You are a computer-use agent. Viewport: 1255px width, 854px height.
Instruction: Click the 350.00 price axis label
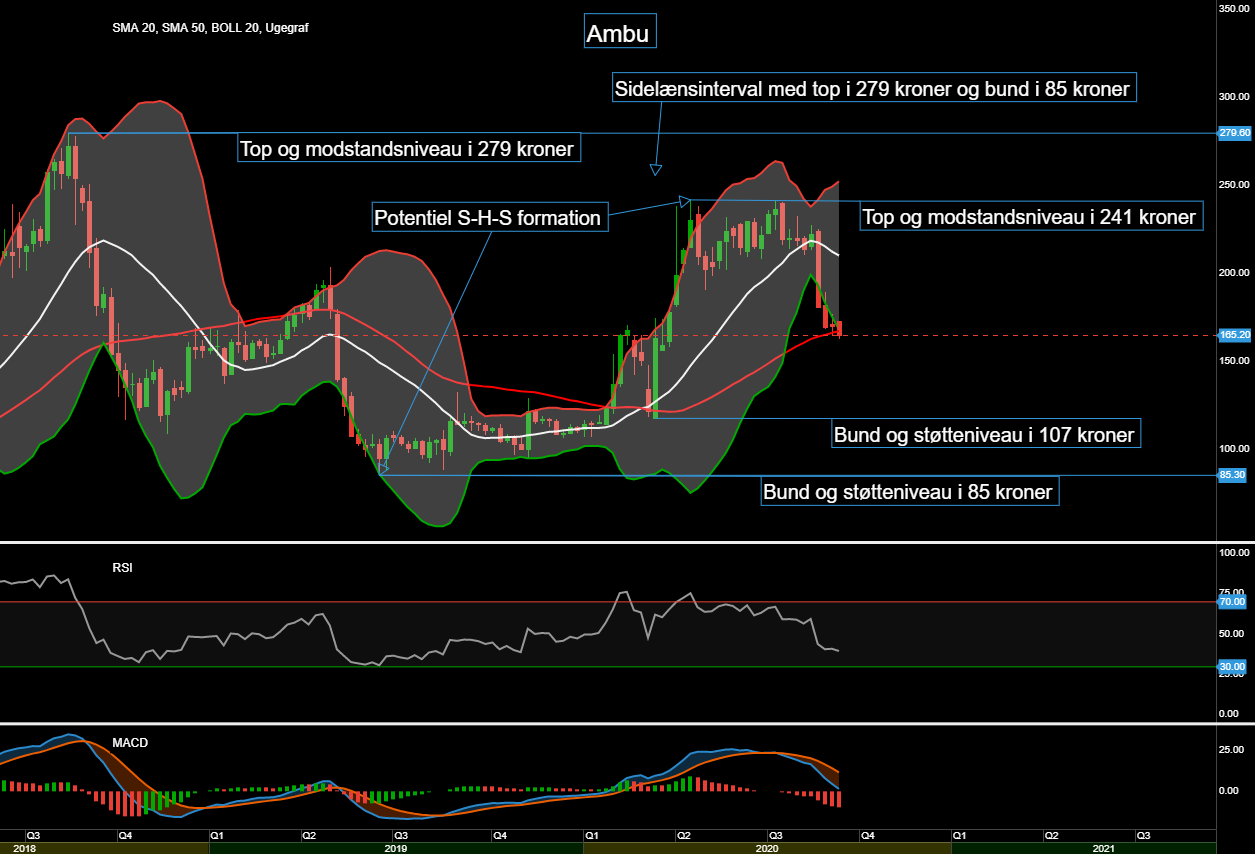click(x=1235, y=8)
